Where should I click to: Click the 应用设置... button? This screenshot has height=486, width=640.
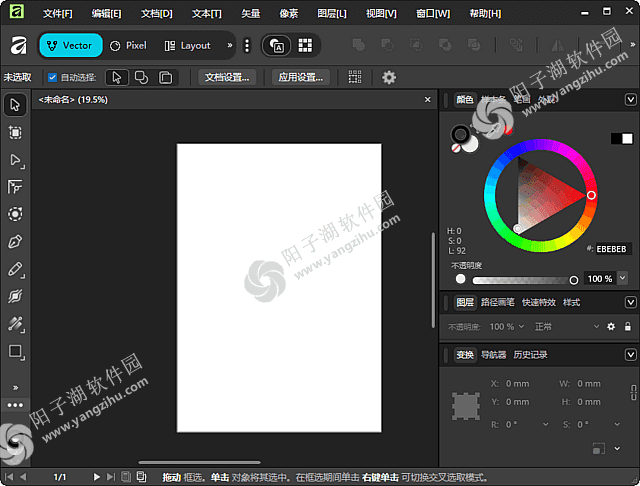point(301,77)
